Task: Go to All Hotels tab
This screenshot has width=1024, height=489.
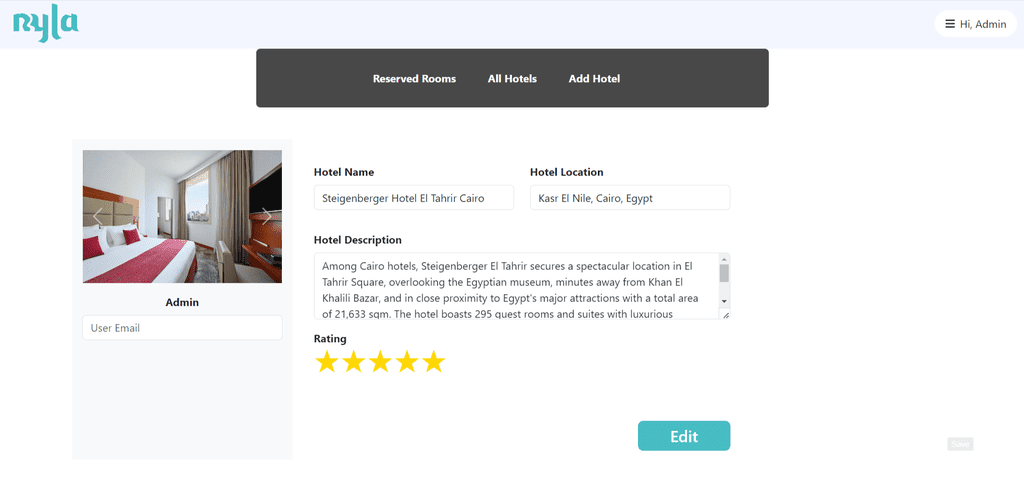Action: coord(512,78)
